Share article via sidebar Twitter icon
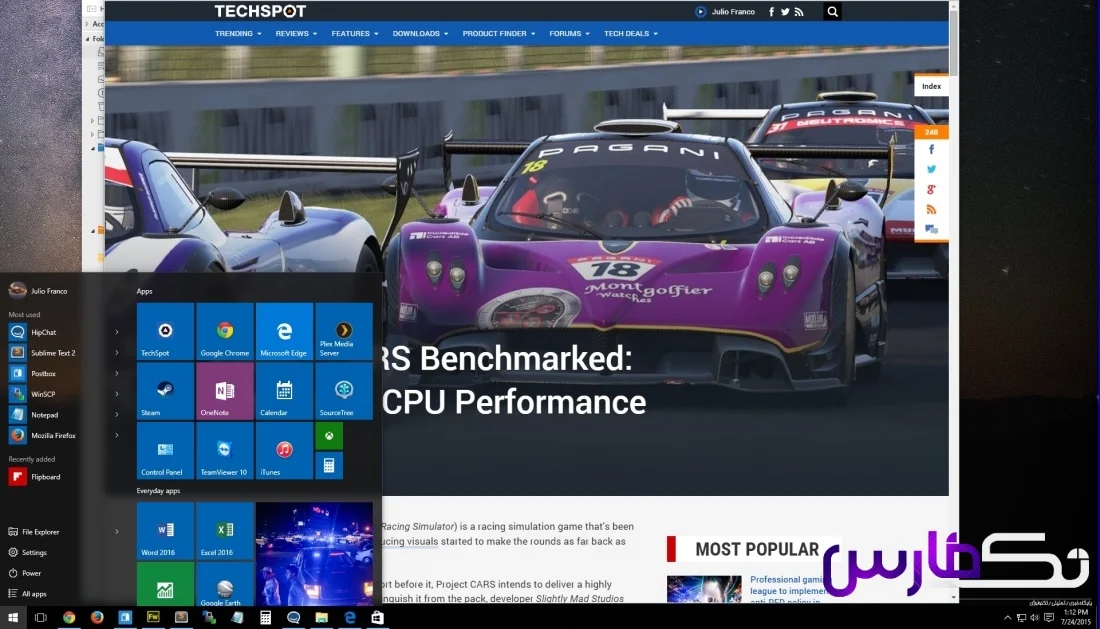Viewport: 1100px width, 629px height. pos(931,169)
